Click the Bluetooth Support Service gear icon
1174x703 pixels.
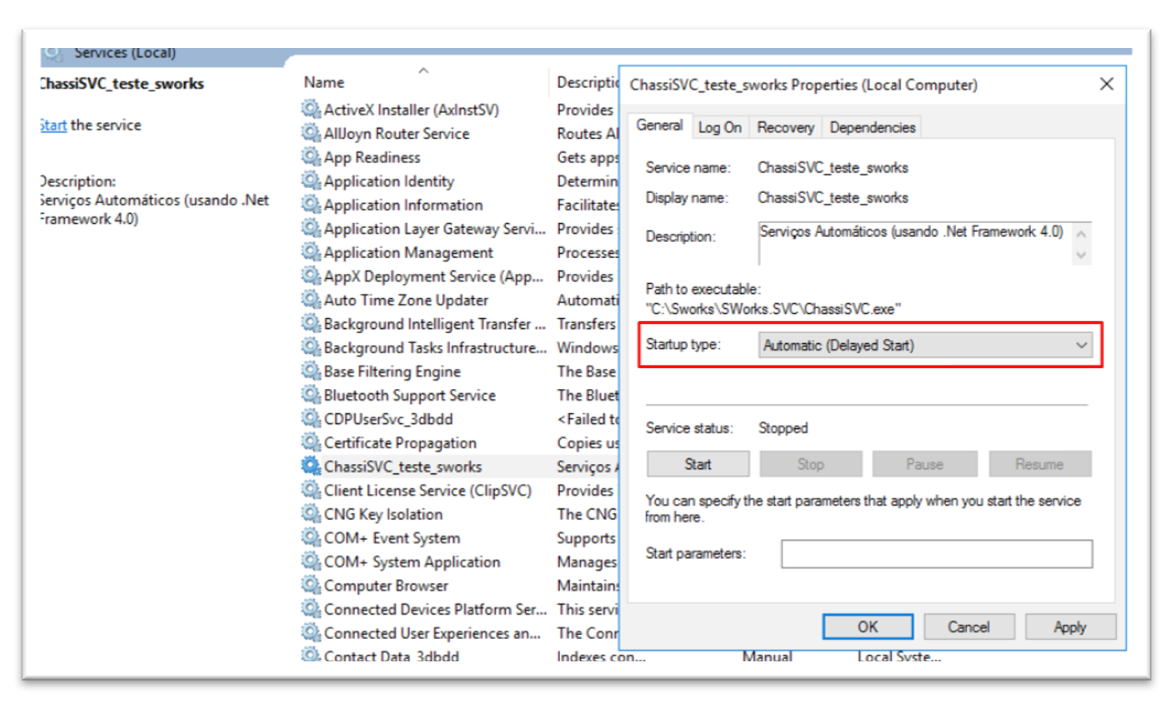(311, 395)
